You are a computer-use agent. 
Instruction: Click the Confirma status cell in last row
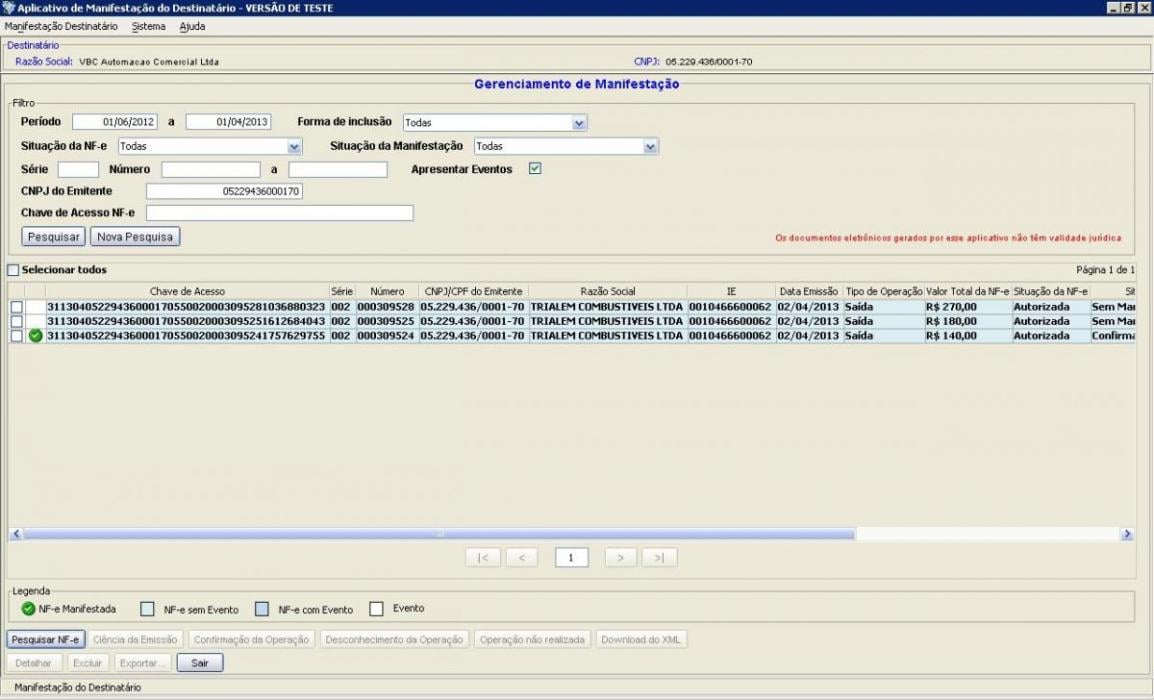tap(1113, 336)
